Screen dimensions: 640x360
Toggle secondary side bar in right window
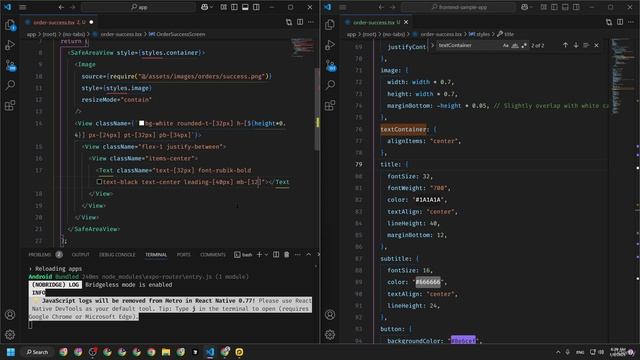coord(576,7)
